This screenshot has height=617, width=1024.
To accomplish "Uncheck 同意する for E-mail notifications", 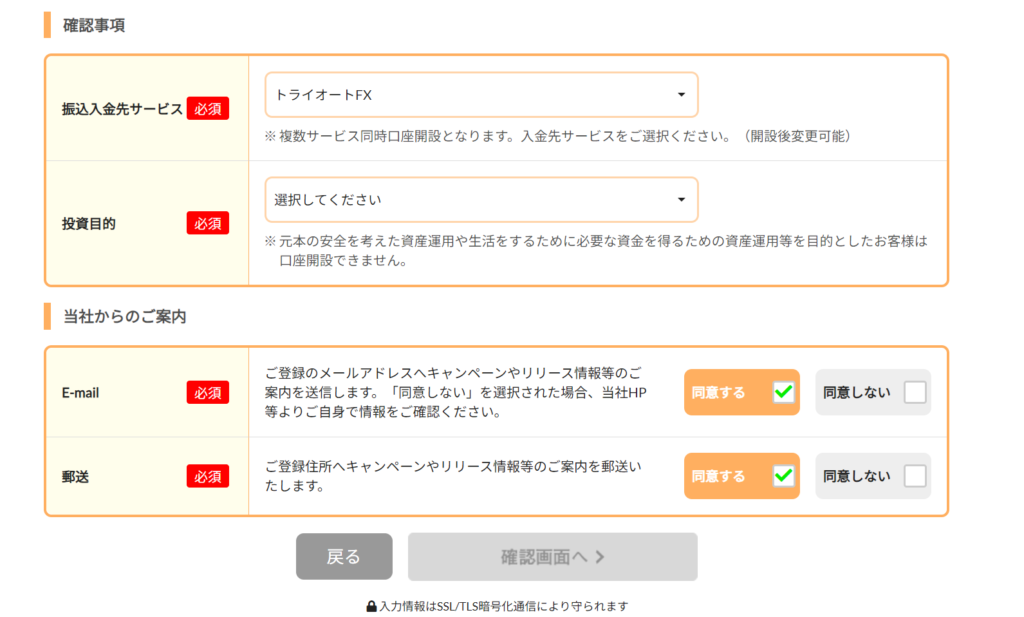I will point(783,392).
